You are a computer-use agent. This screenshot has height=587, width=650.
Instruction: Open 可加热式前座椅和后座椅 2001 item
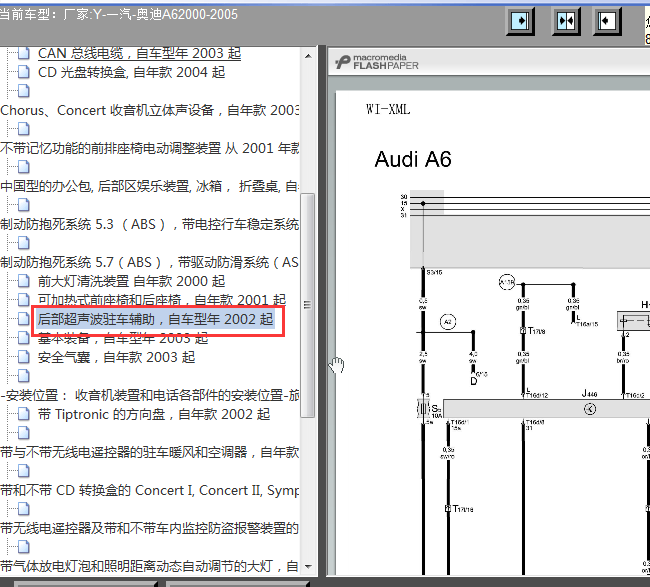(x=162, y=300)
